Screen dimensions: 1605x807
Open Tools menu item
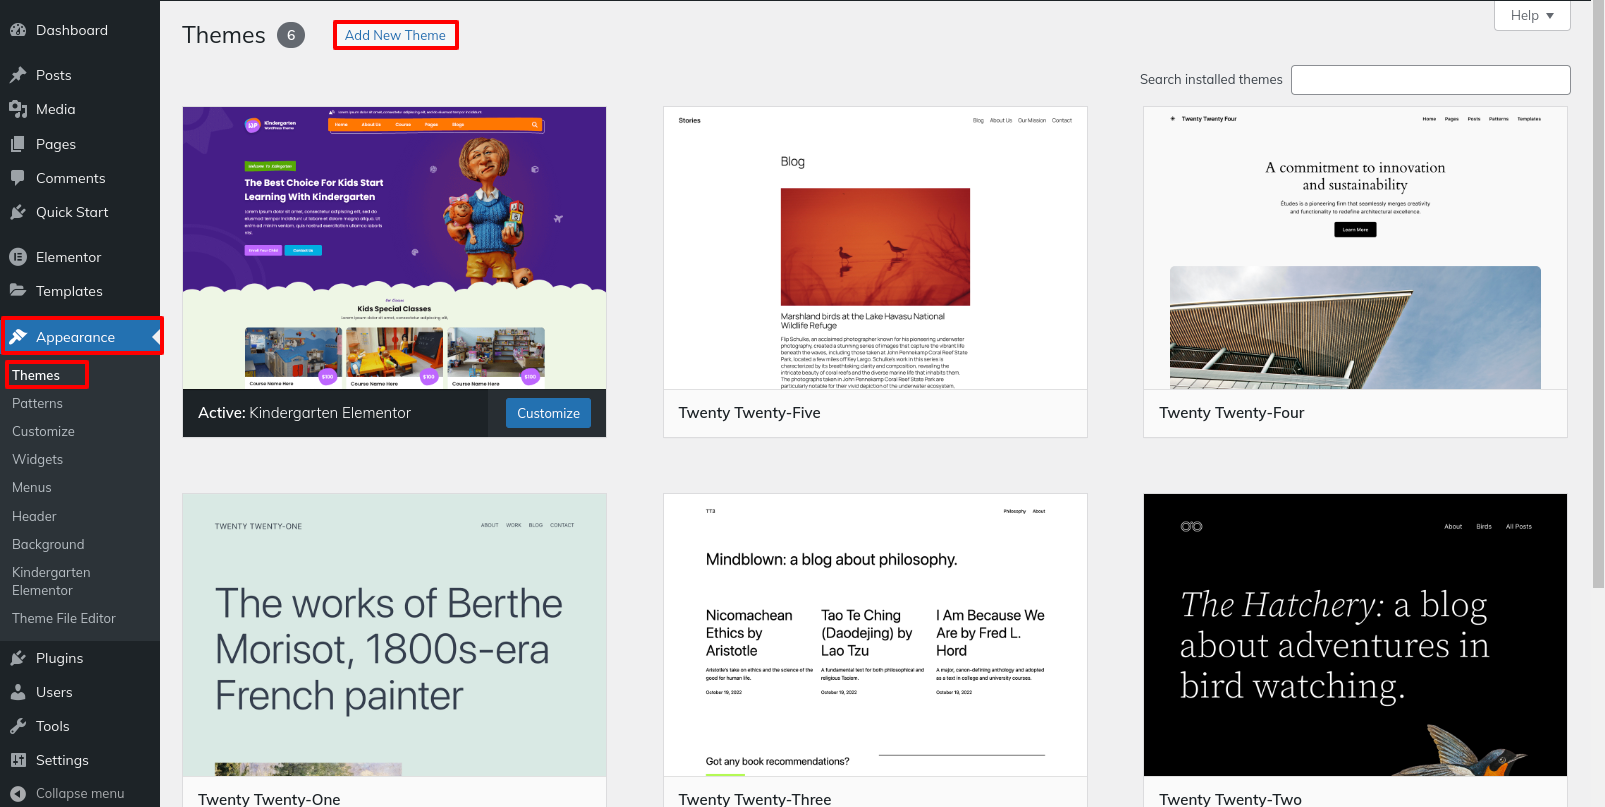coord(80,726)
